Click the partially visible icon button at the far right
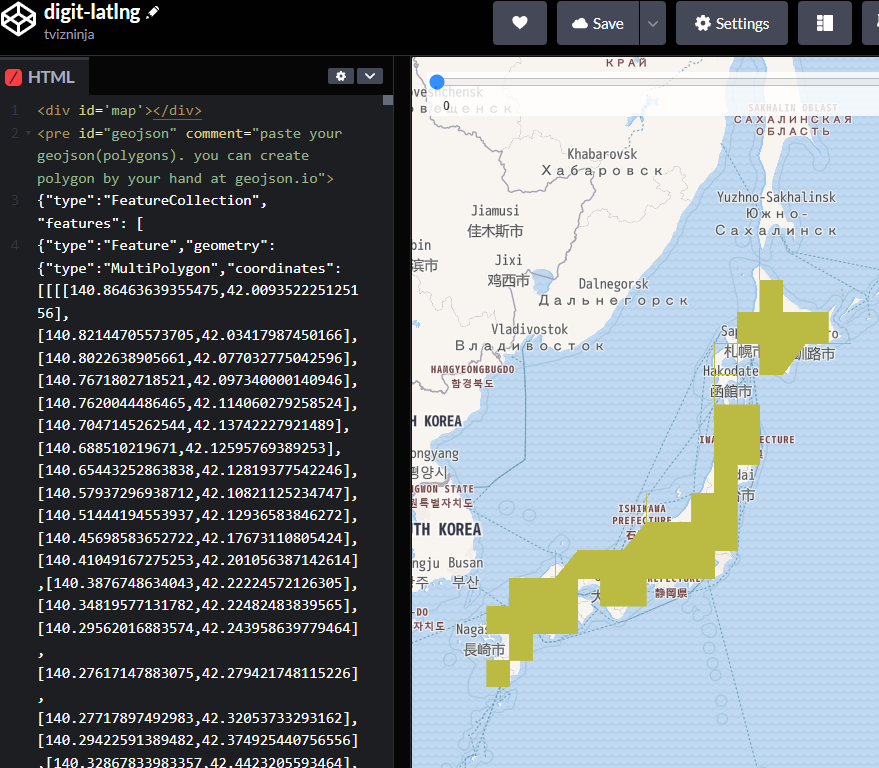879x768 pixels. tap(872, 23)
